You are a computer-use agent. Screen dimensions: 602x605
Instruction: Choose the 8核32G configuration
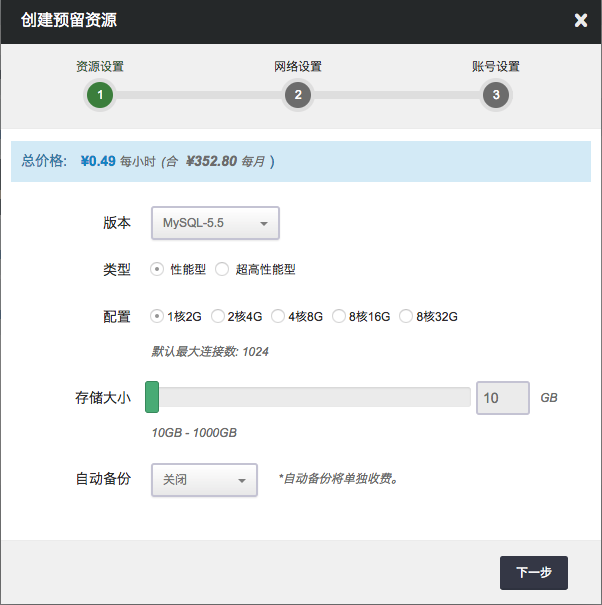click(406, 317)
